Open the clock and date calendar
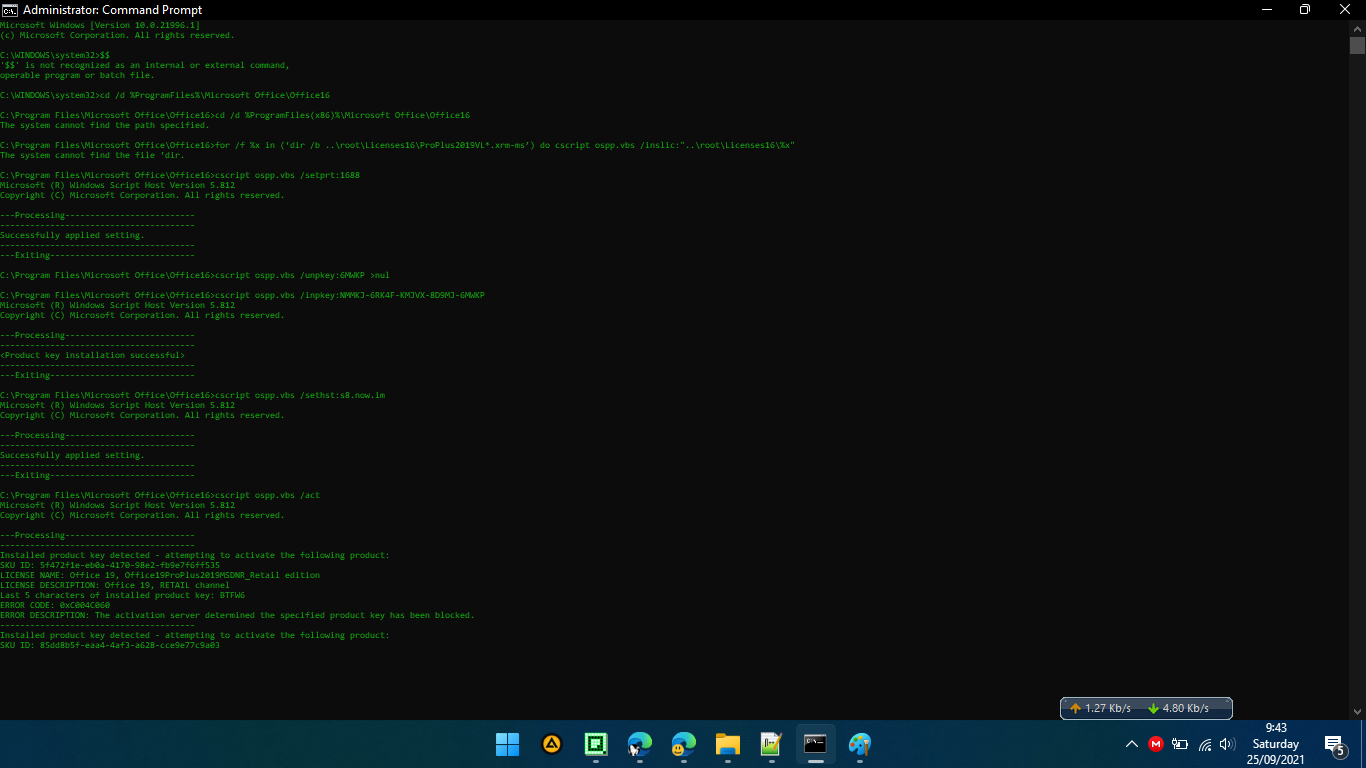The height and width of the screenshot is (768, 1366). point(1276,744)
